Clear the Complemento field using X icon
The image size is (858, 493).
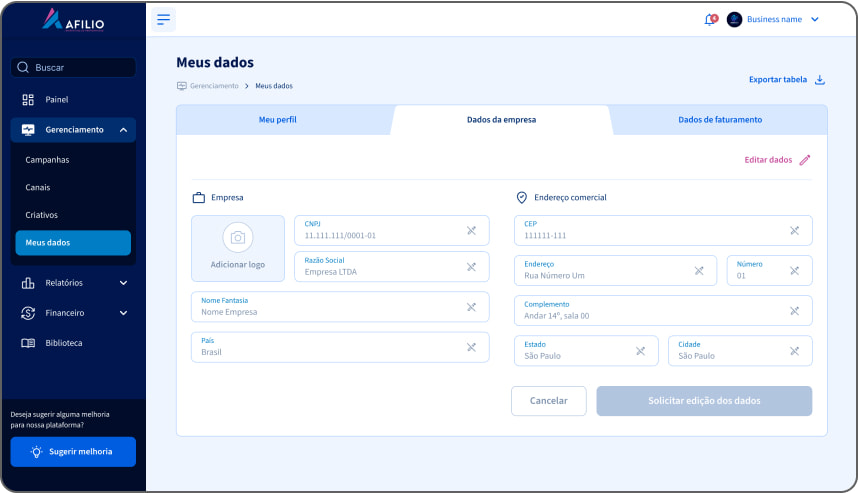tap(794, 311)
